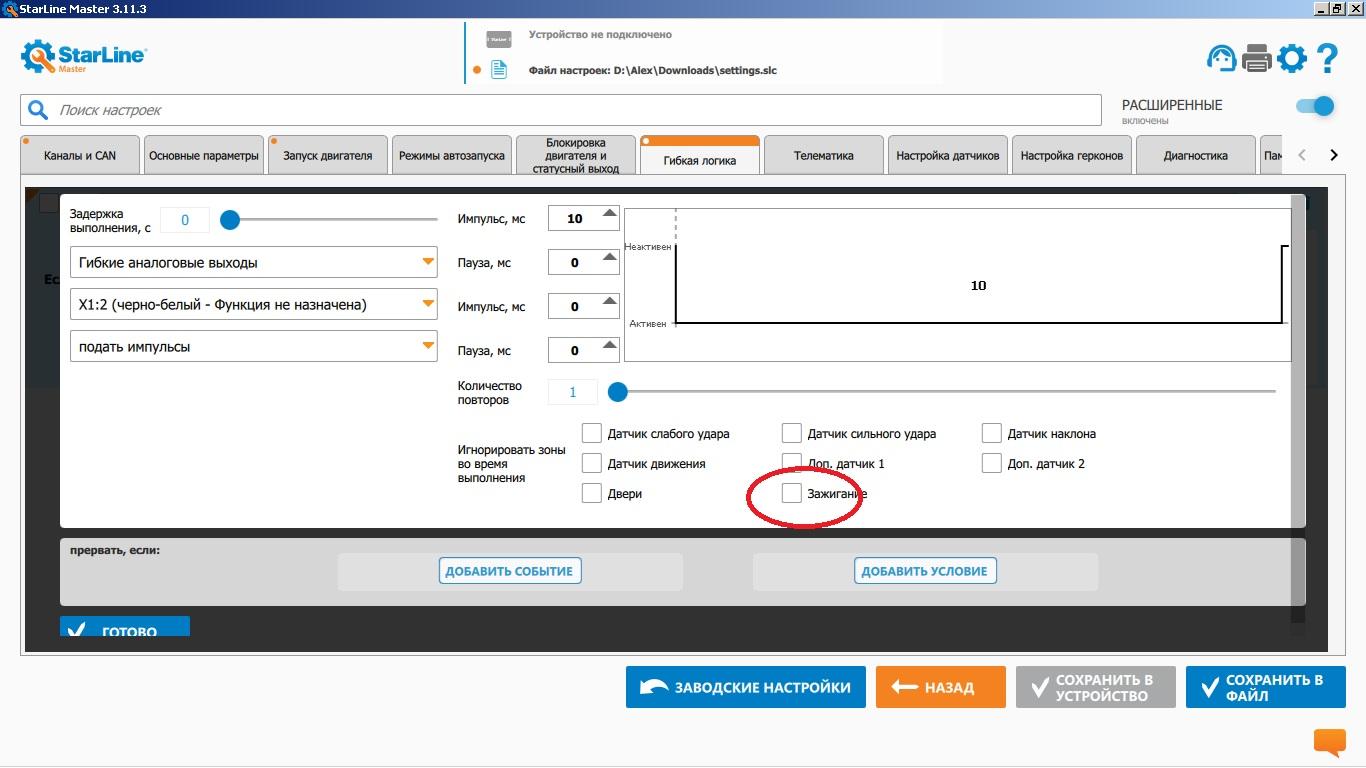Viewport: 1366px width, 768px height.
Task: Check the Зажигание checkbox
Action: [x=791, y=493]
